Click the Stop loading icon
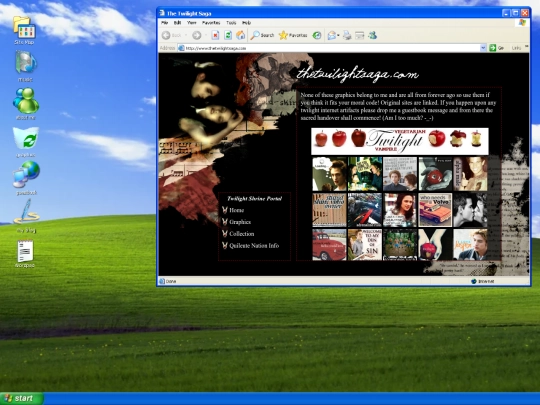 215,35
